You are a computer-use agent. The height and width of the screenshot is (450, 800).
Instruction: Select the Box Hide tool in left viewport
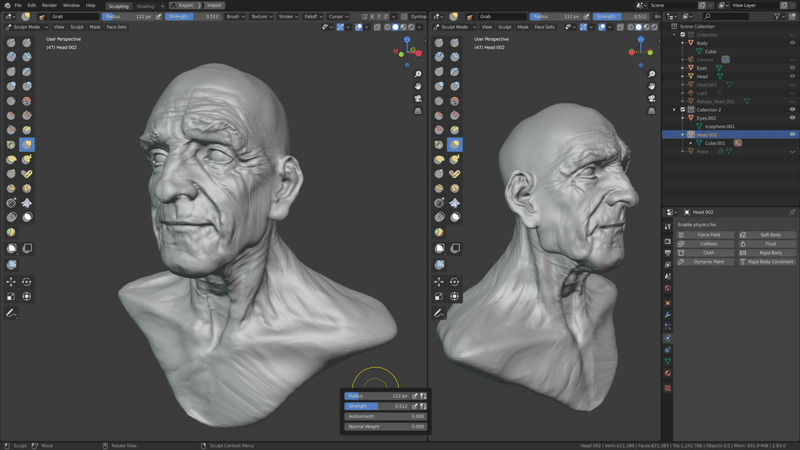pos(27,248)
